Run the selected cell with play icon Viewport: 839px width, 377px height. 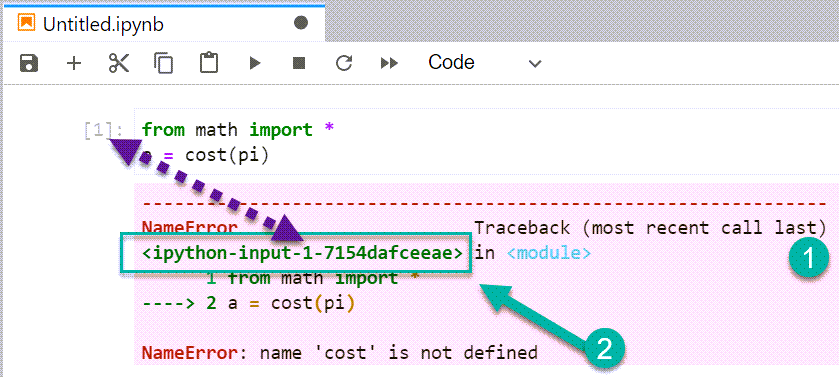click(255, 63)
